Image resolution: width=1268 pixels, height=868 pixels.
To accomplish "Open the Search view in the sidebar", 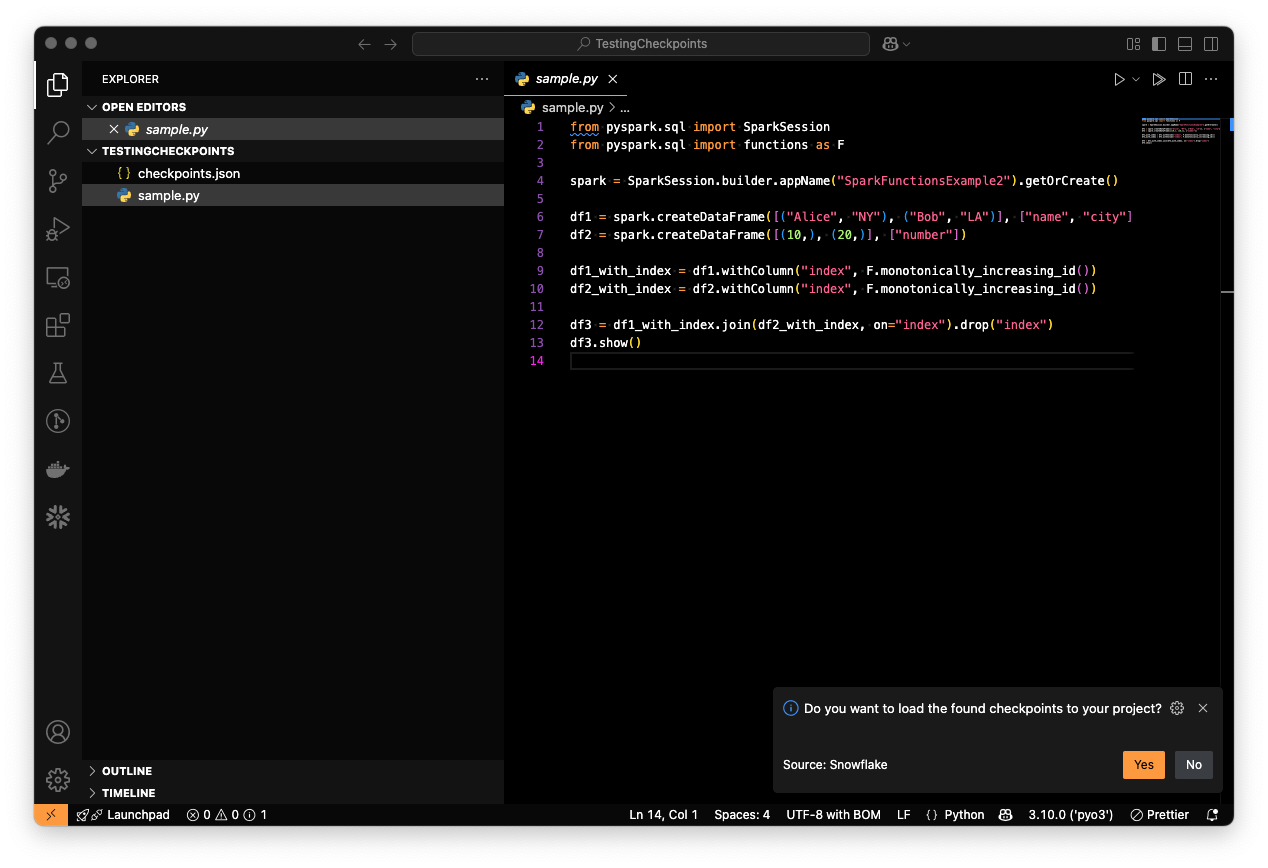I will pyautogui.click(x=57, y=132).
